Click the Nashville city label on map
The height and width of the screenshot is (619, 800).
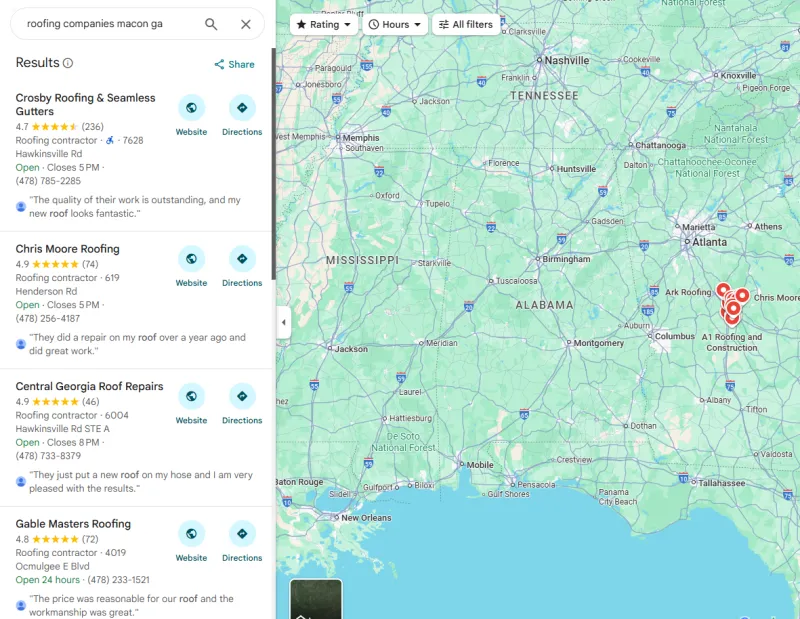pos(566,60)
